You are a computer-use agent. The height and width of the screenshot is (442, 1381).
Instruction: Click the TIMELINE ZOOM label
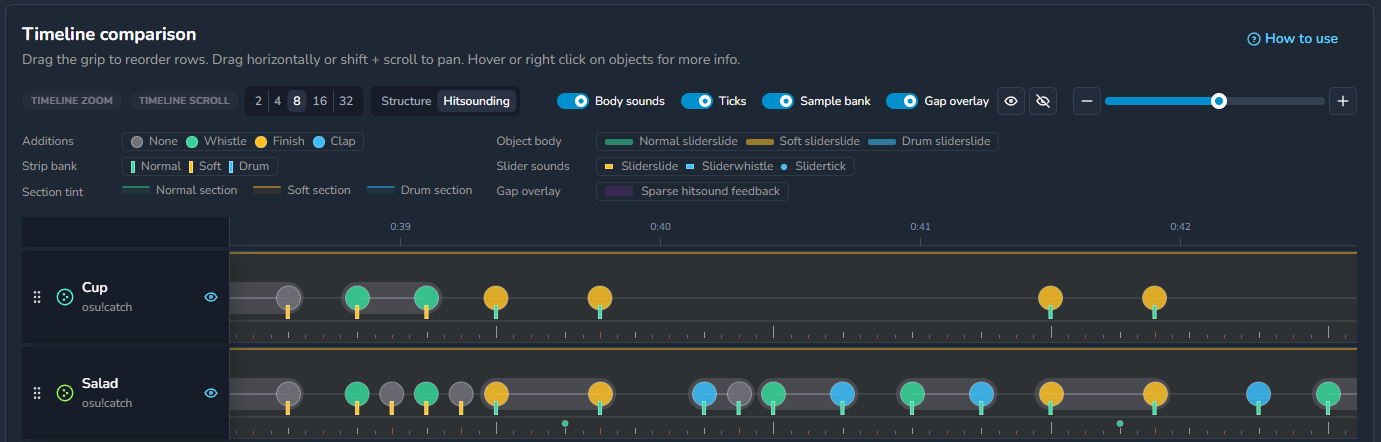[x=72, y=101]
